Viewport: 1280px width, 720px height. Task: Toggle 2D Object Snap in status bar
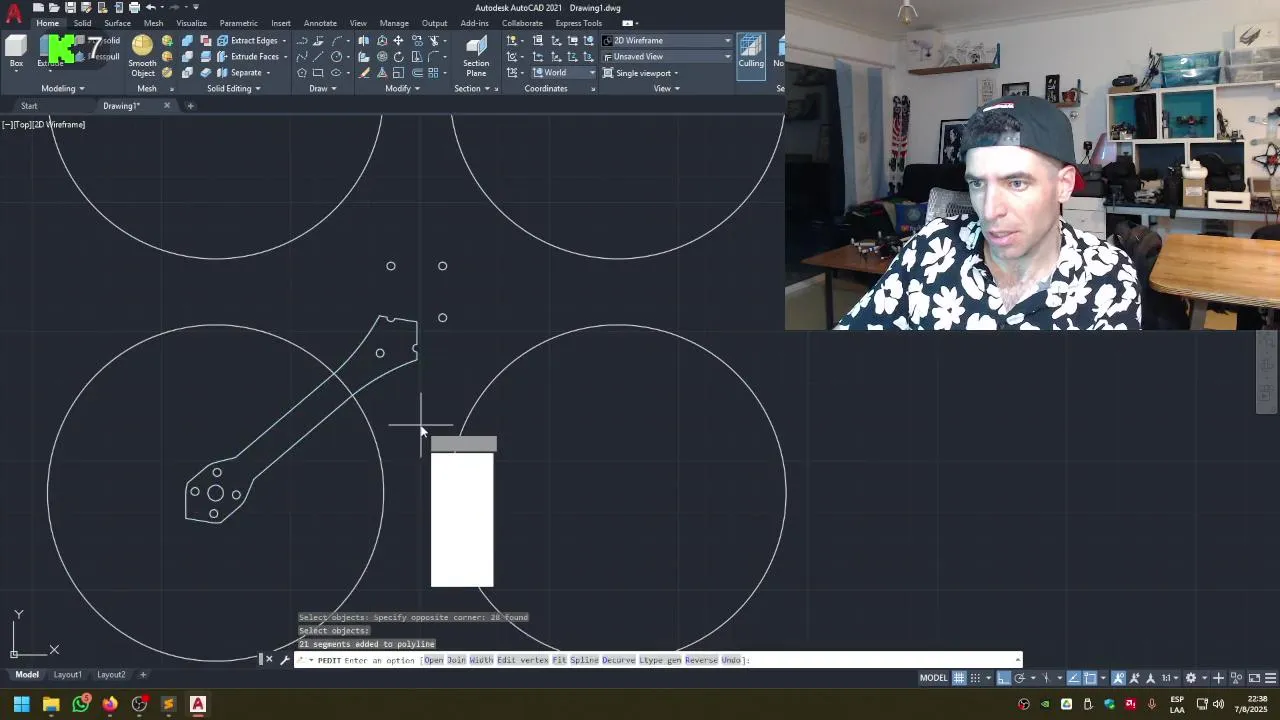tap(1091, 678)
